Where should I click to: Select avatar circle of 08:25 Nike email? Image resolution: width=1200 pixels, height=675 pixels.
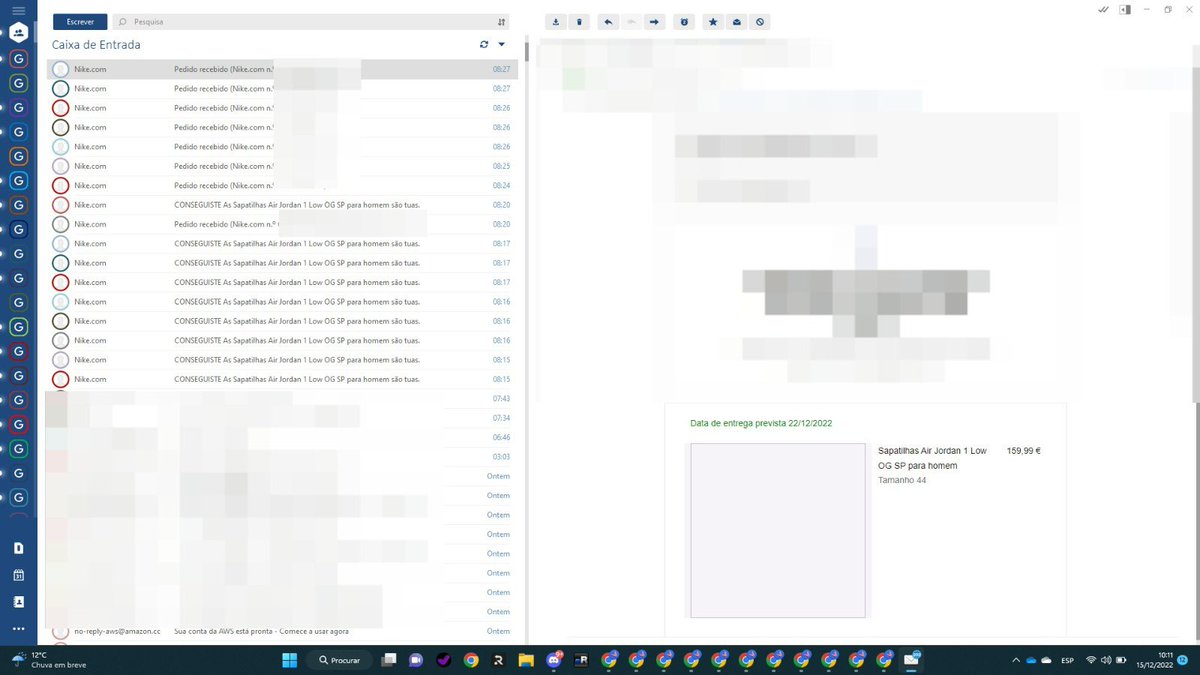[60, 166]
